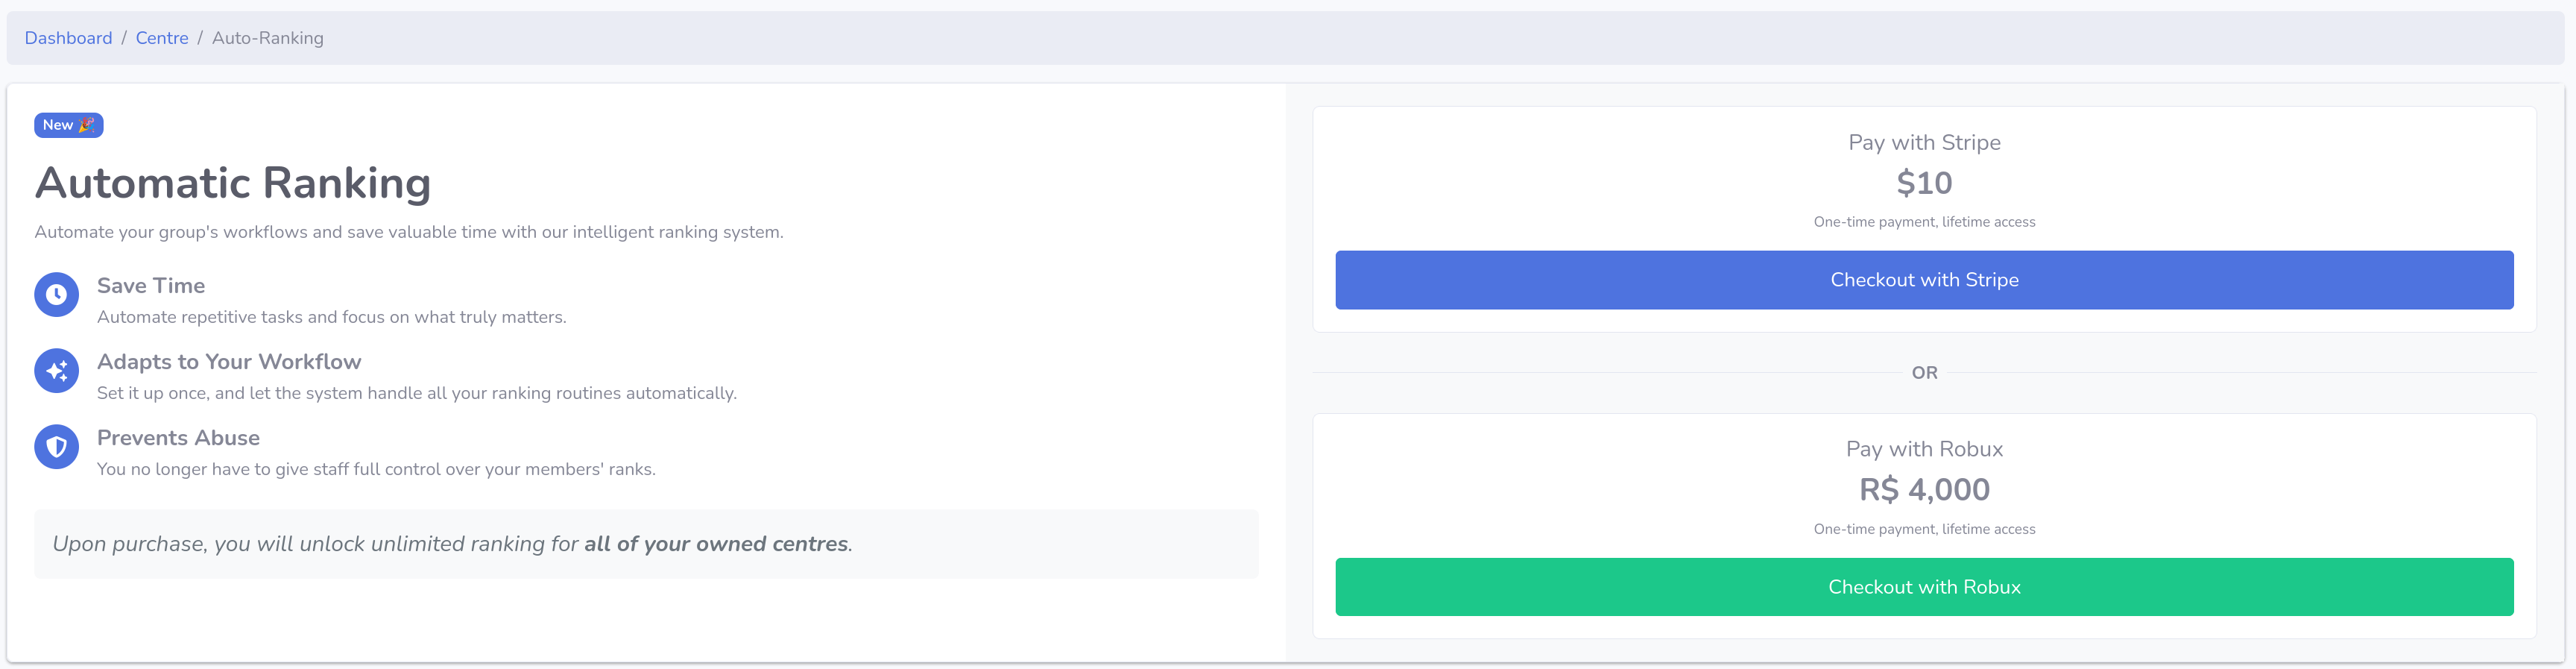The width and height of the screenshot is (2576, 669).
Task: Click the Auto-Ranking breadcrumb item
Action: [x=267, y=38]
